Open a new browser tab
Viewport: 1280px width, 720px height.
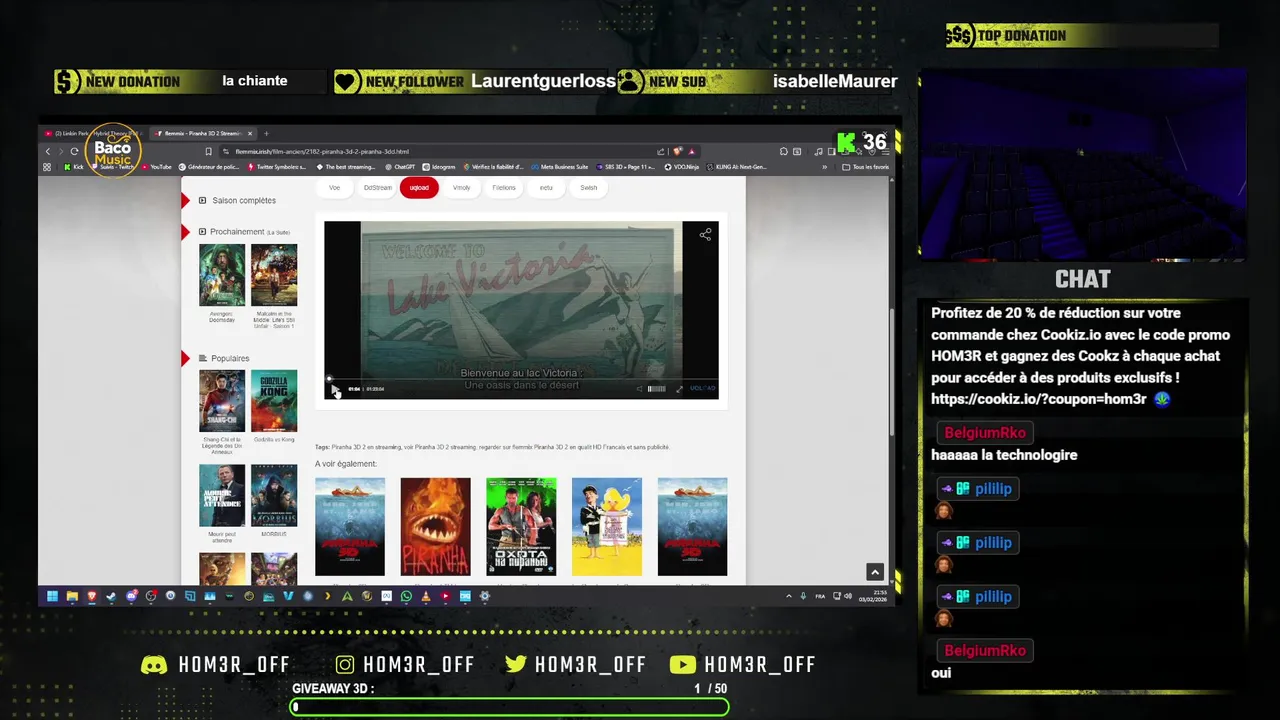266,133
